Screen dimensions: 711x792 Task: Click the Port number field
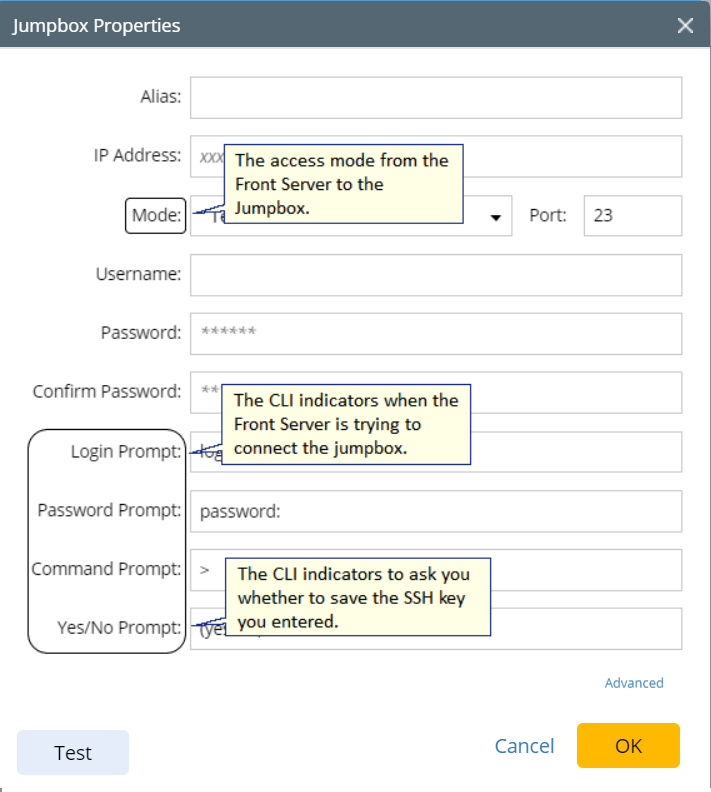point(632,216)
